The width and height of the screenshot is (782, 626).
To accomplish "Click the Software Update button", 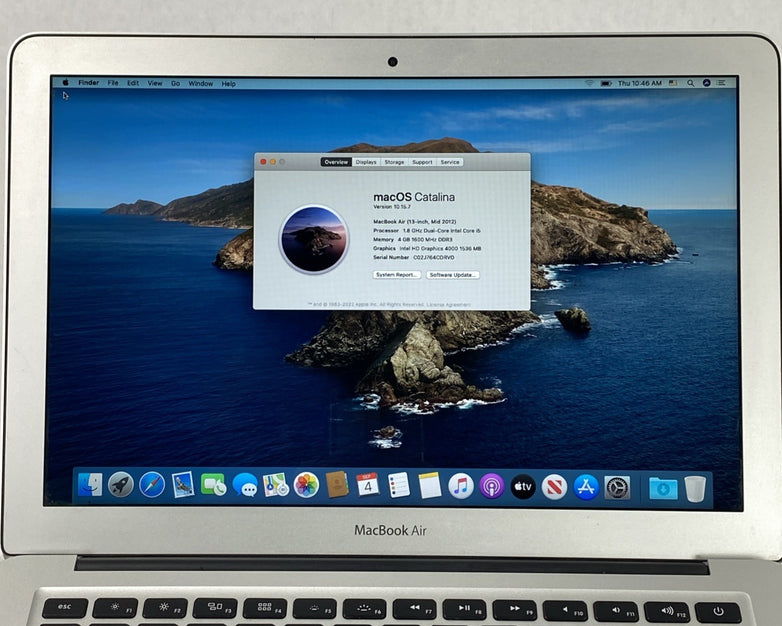I will point(453,275).
